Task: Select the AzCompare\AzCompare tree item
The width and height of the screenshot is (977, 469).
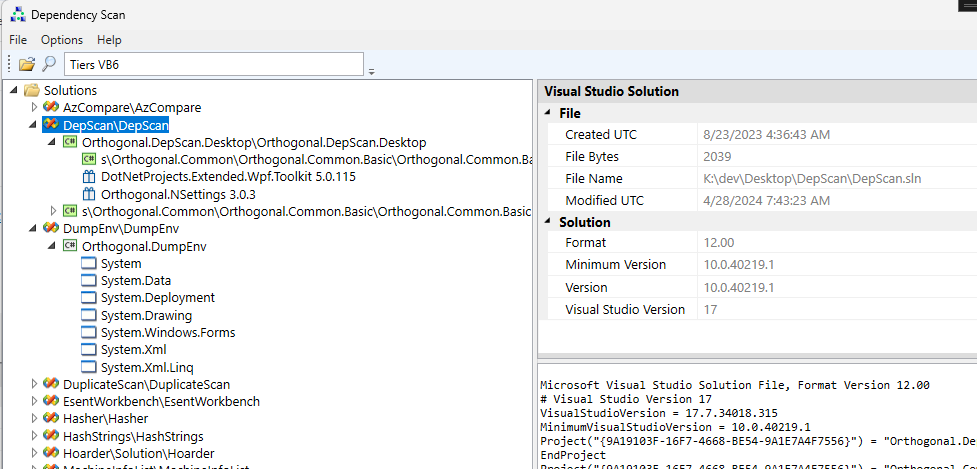Action: click(132, 107)
